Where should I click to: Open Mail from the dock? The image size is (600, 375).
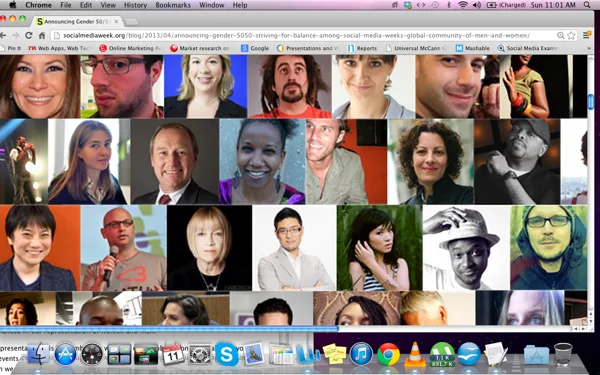[254, 354]
